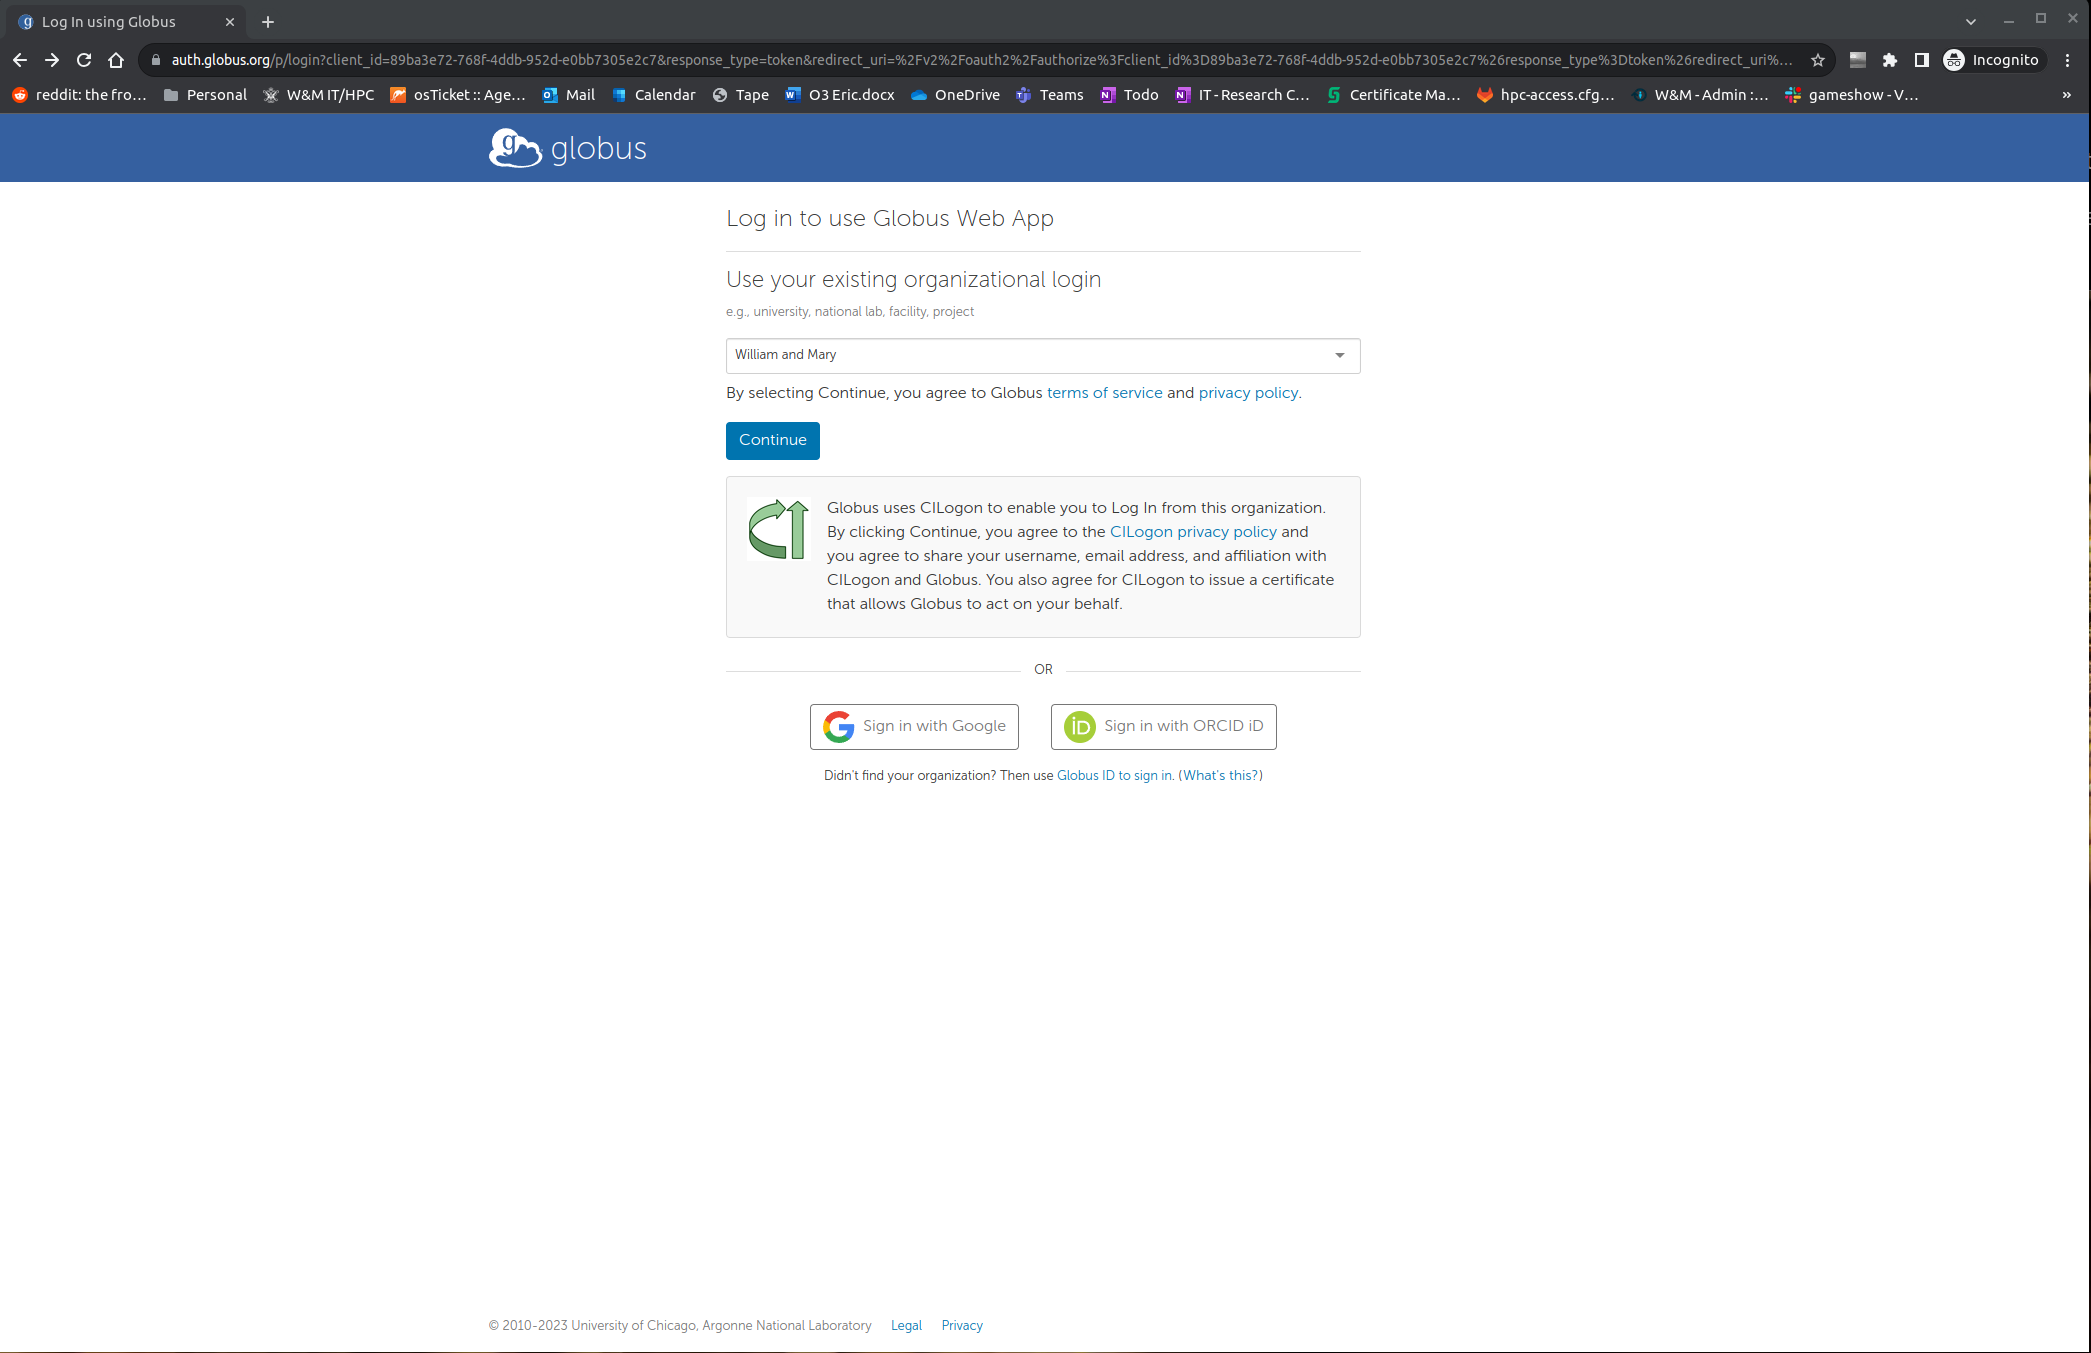Use Globus ID to sign in link

click(x=1114, y=776)
